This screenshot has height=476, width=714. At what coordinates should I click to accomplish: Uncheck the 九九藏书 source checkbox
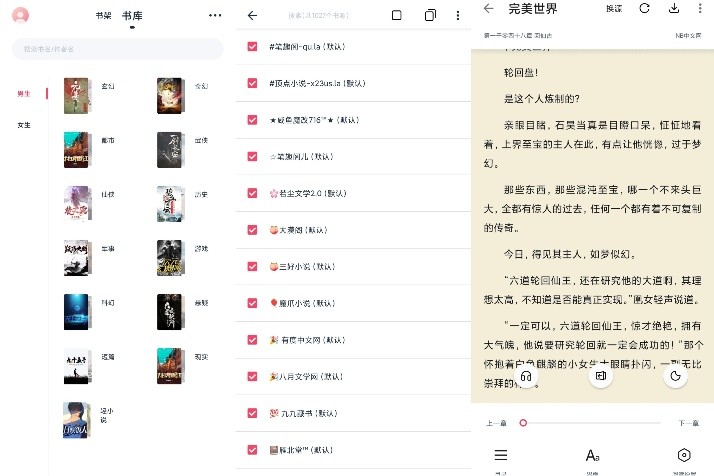tap(252, 413)
